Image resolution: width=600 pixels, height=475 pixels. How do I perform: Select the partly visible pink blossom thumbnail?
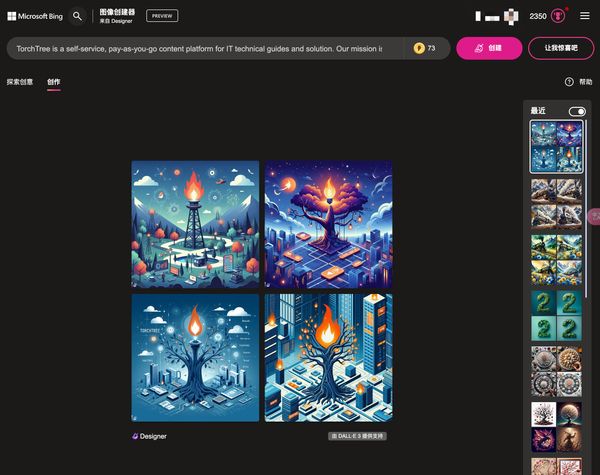click(556, 466)
